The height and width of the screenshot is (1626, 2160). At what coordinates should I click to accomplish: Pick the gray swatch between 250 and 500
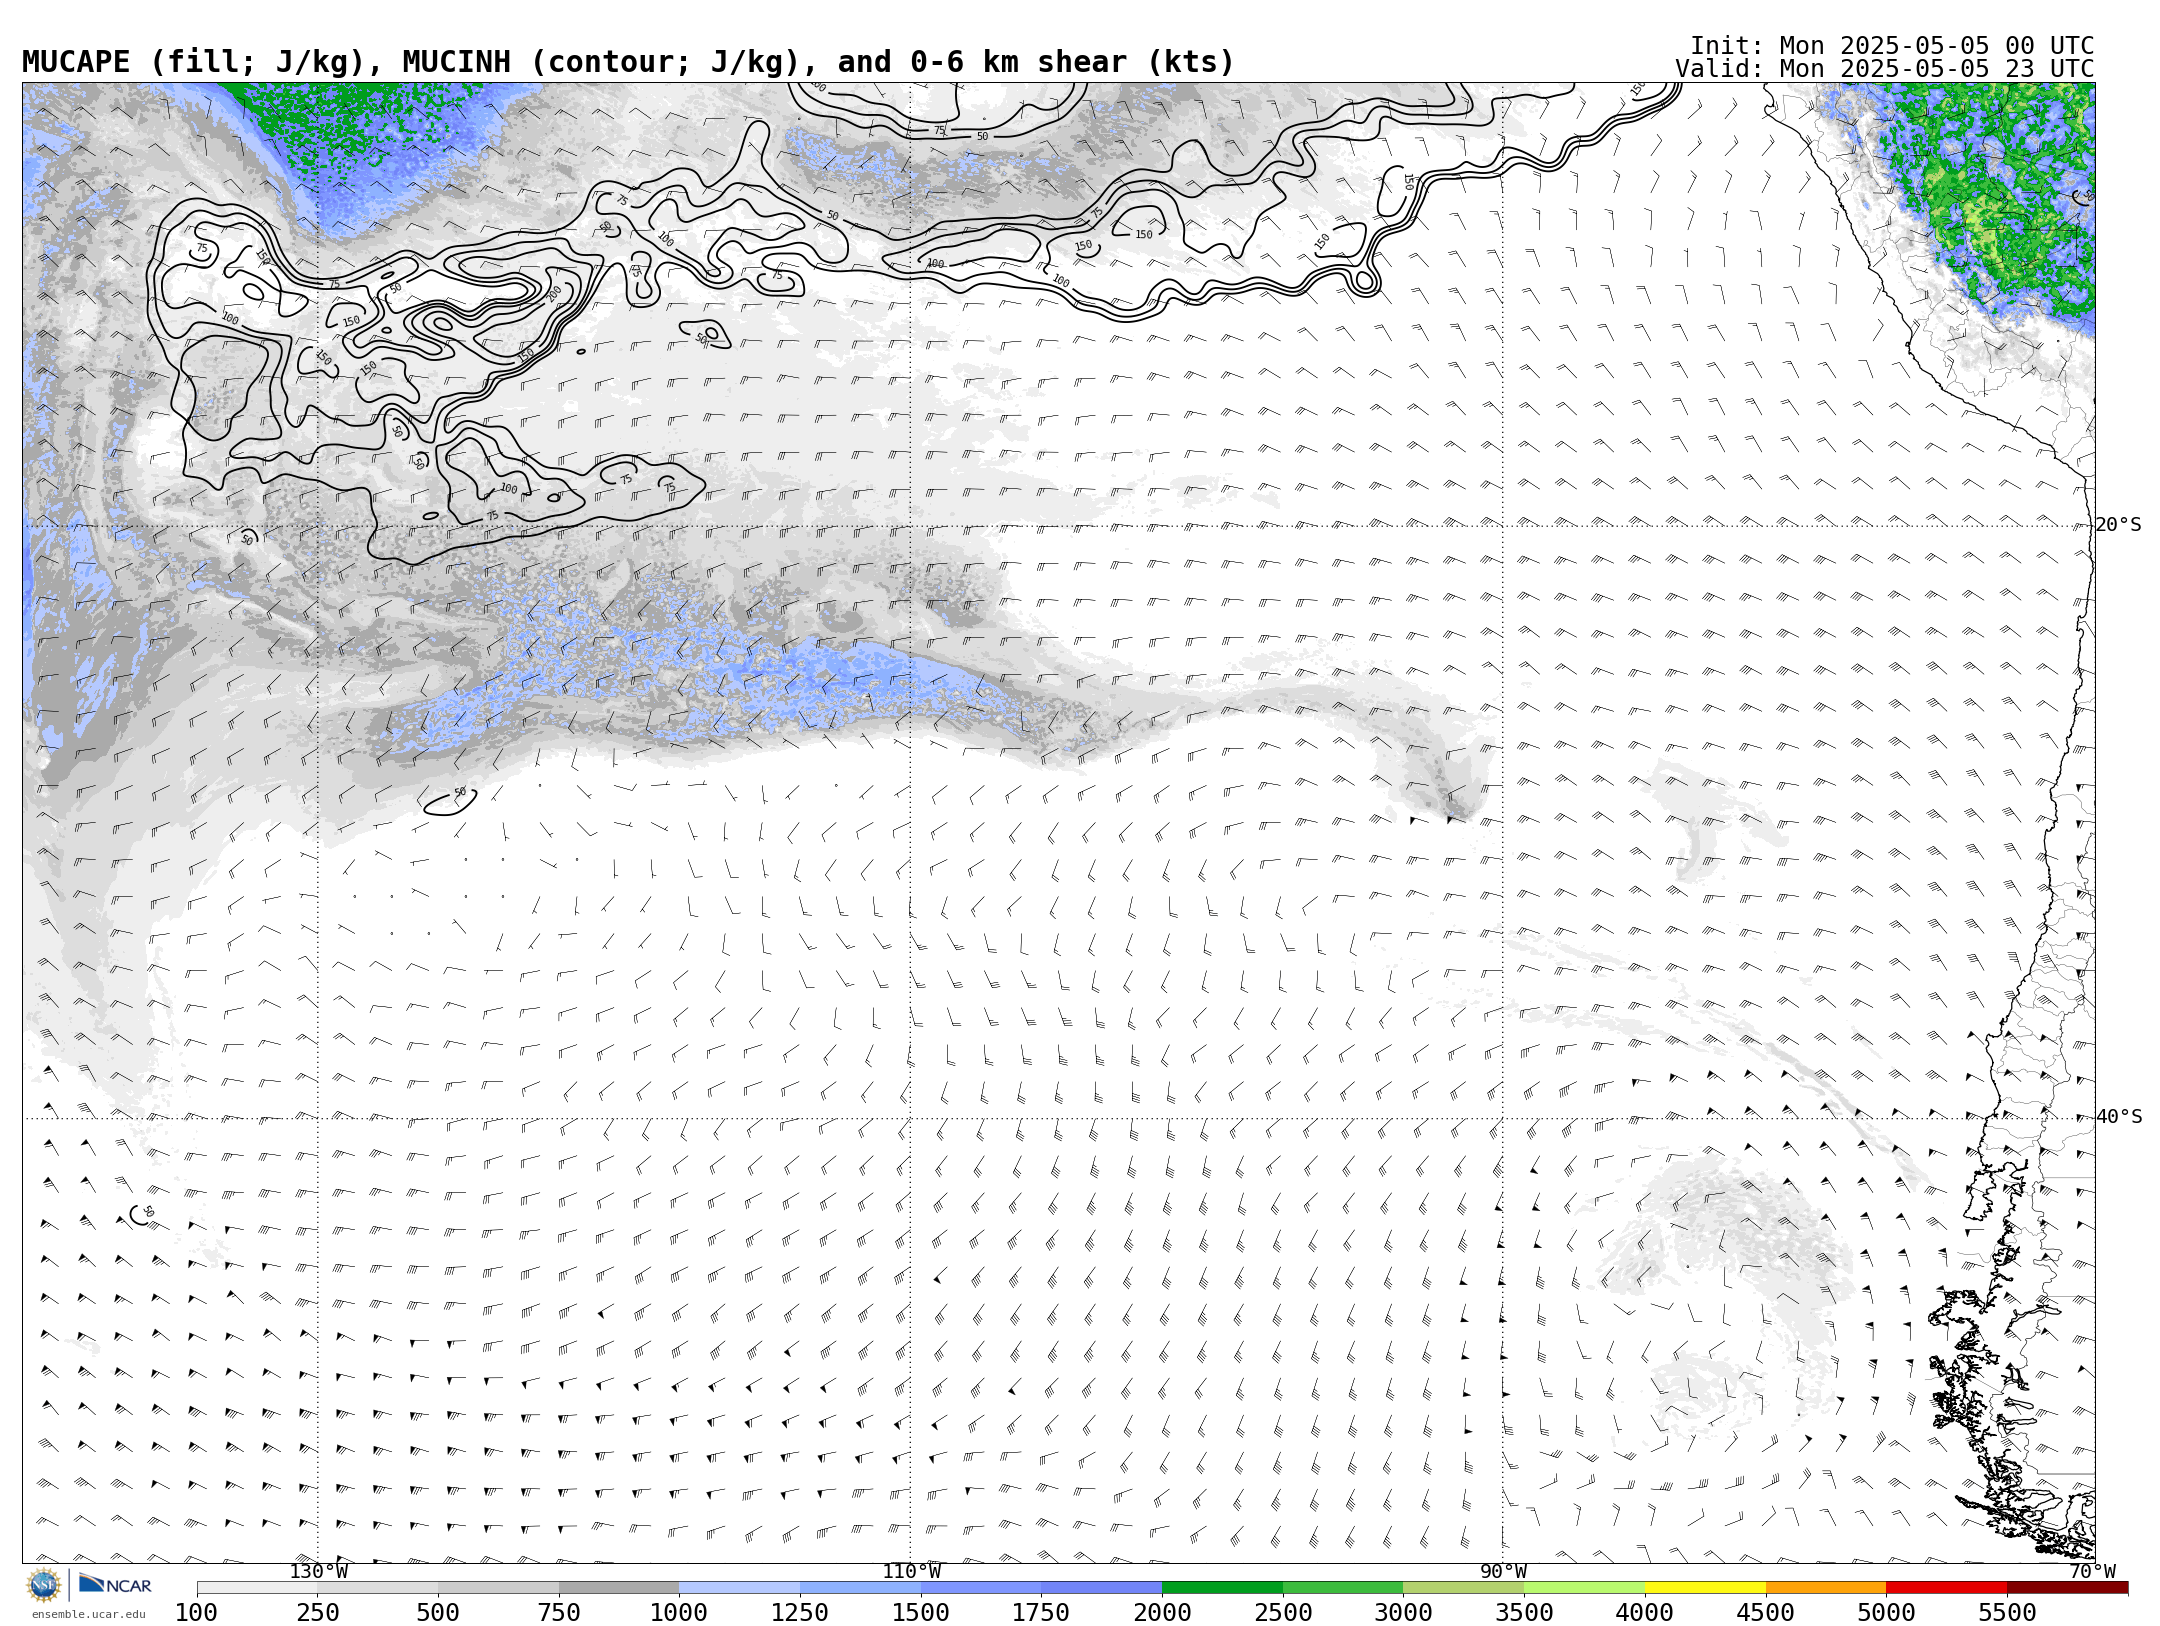[x=378, y=1588]
